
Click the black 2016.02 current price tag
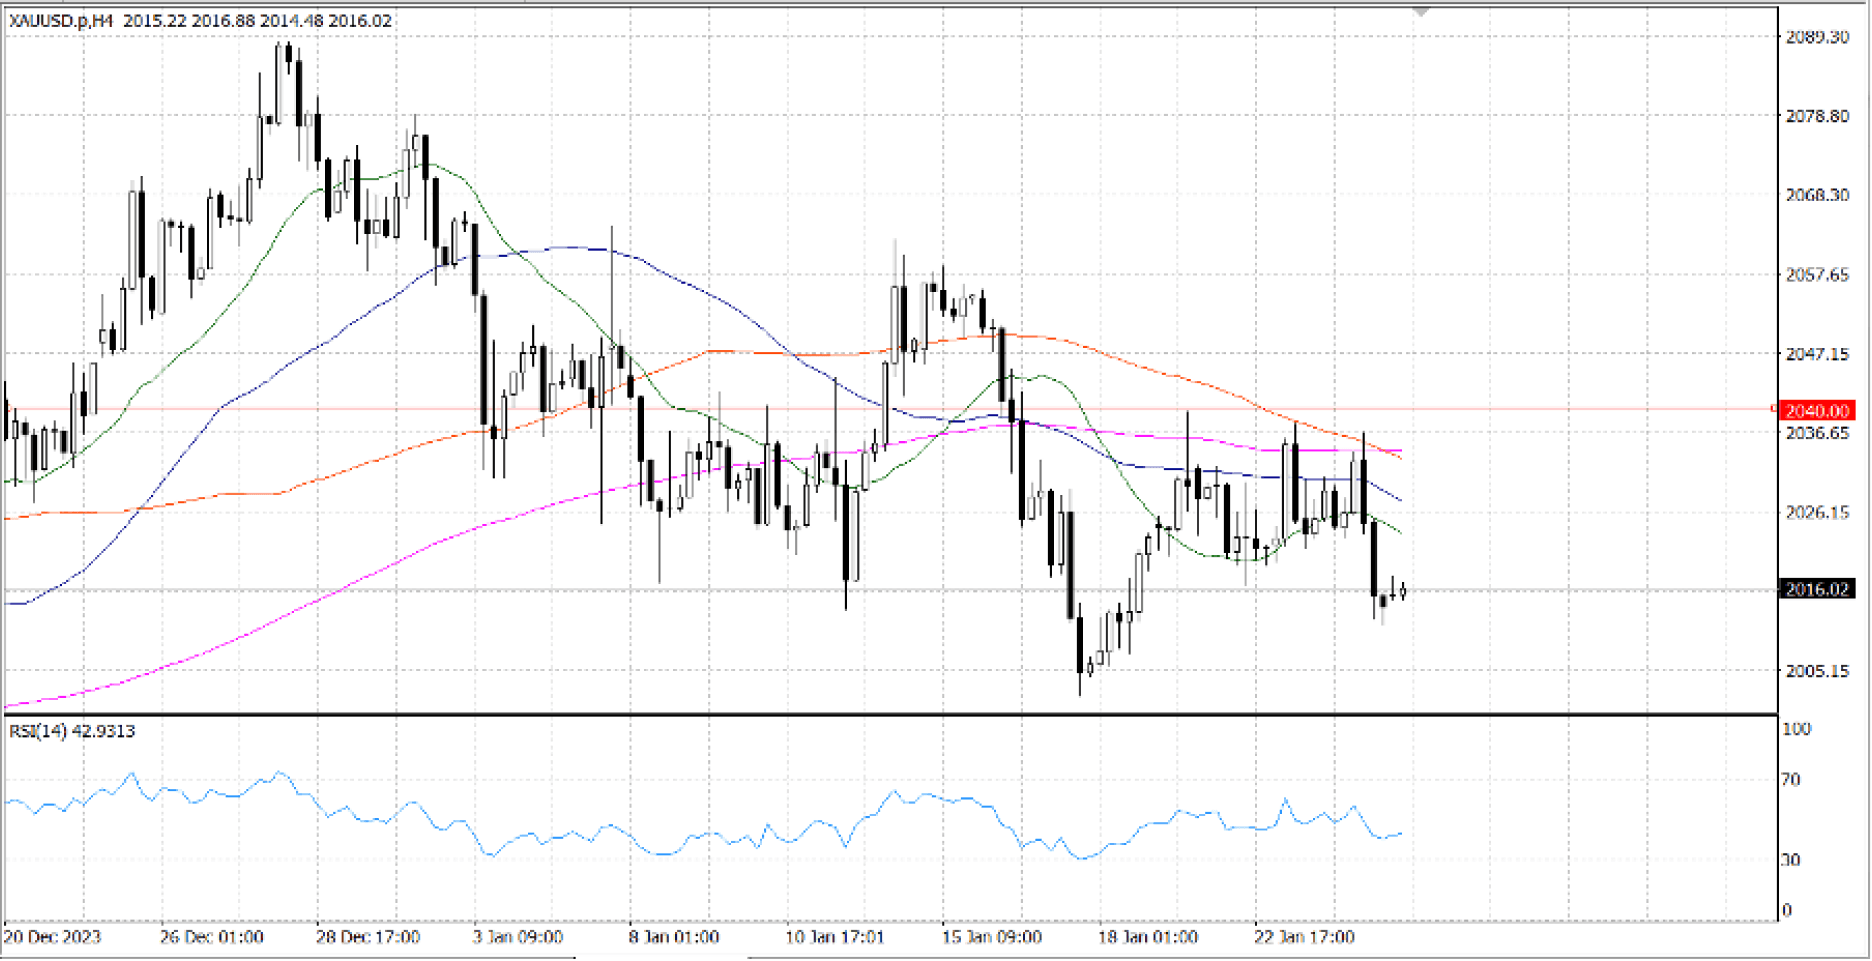pos(1817,589)
